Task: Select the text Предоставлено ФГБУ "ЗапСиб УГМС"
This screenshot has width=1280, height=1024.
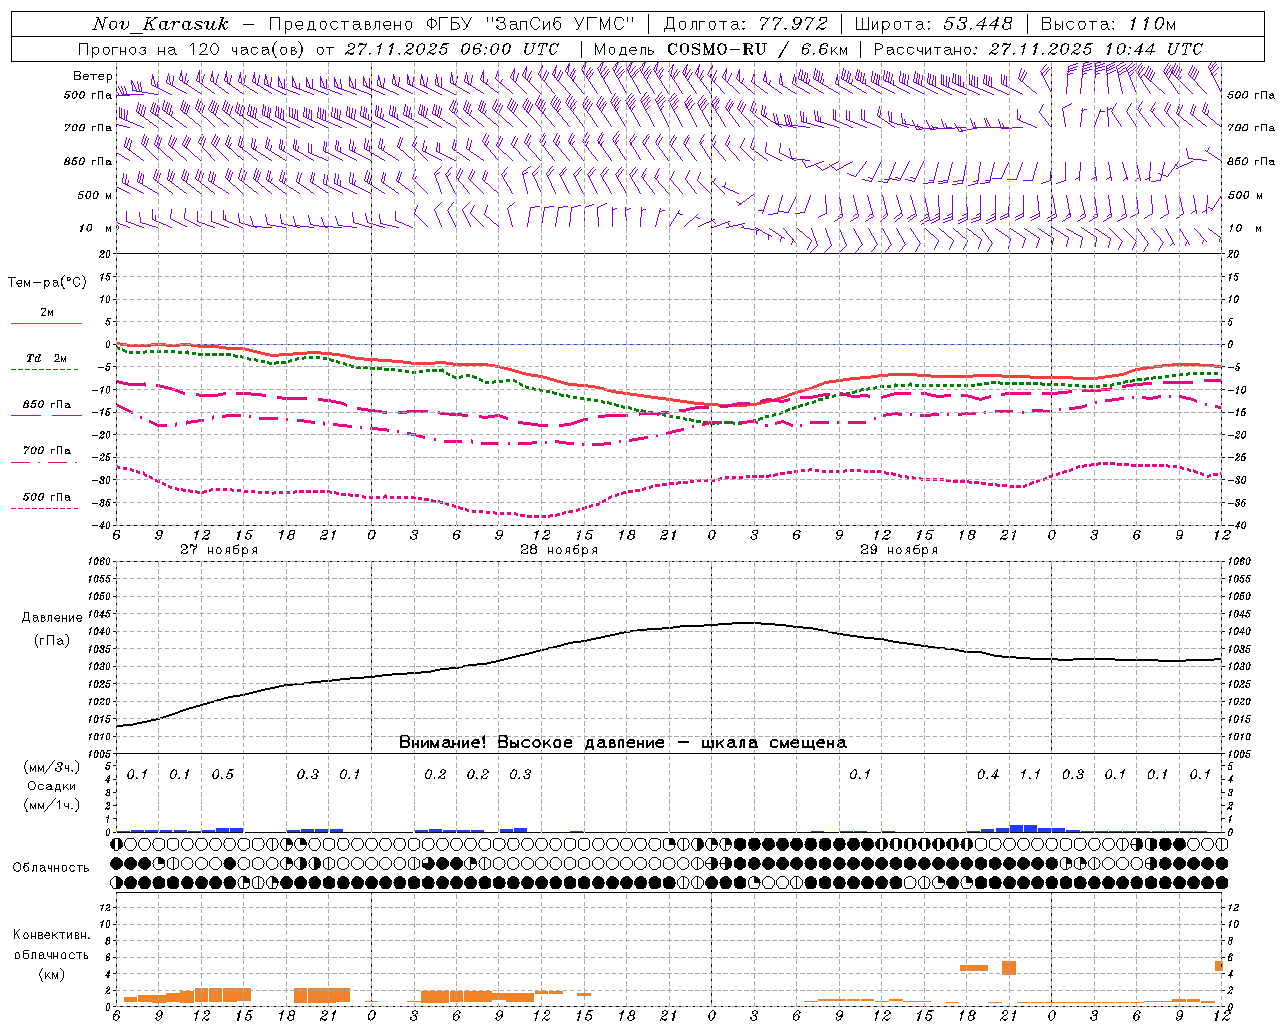Action: coord(452,24)
